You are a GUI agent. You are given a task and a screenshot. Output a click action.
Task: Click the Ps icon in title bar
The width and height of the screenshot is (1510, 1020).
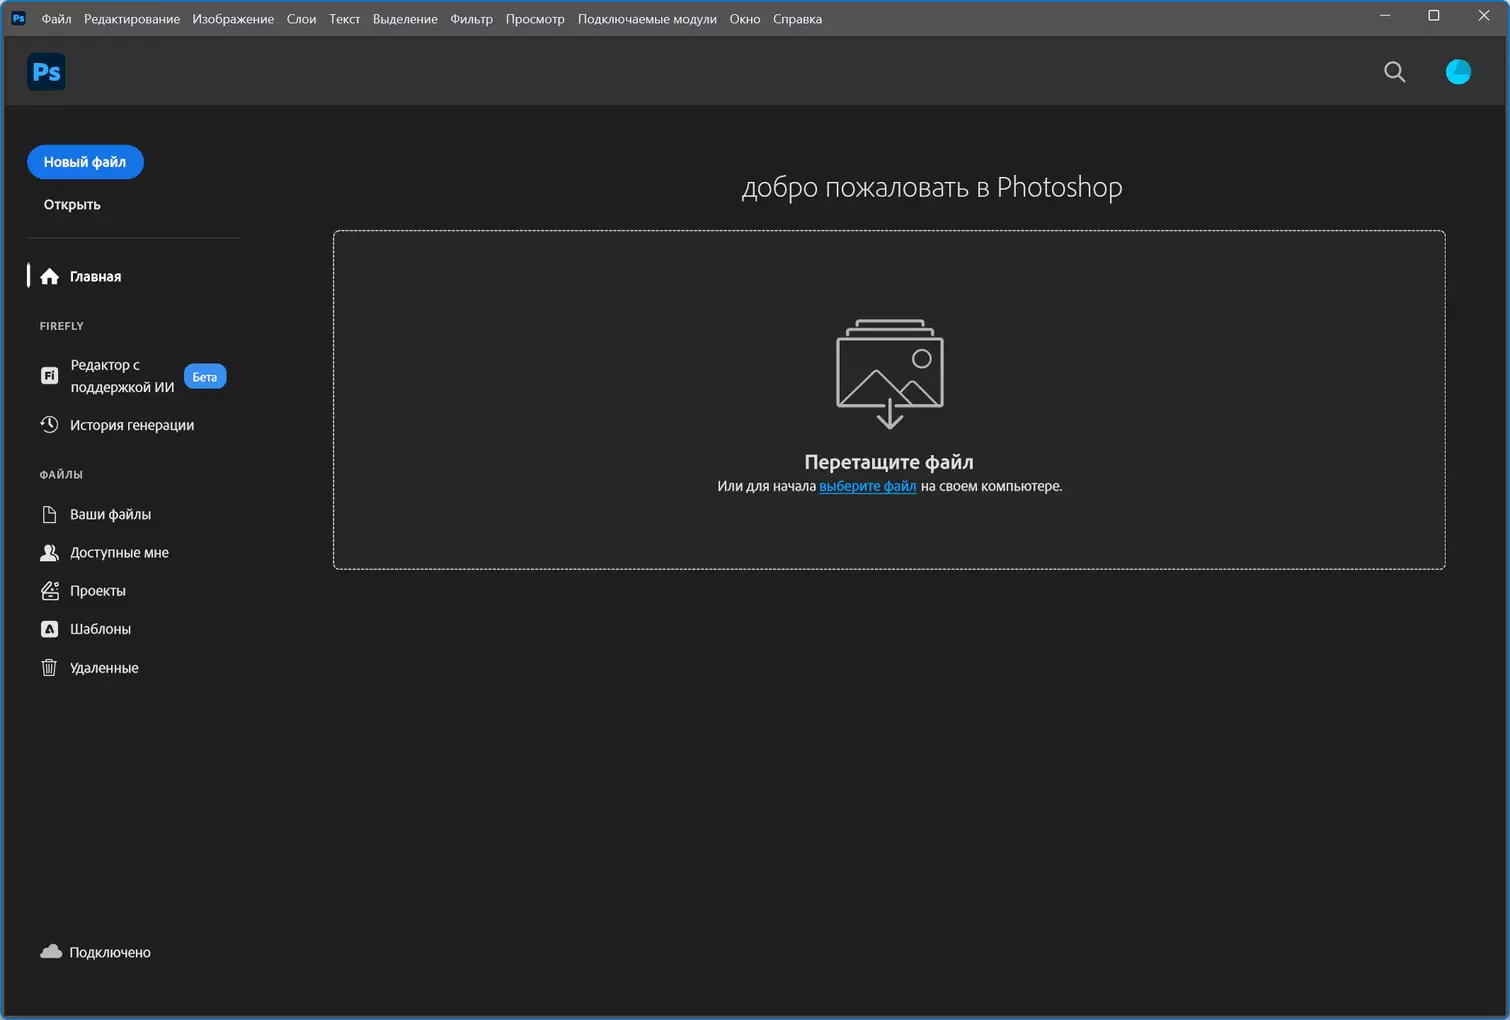coord(18,18)
